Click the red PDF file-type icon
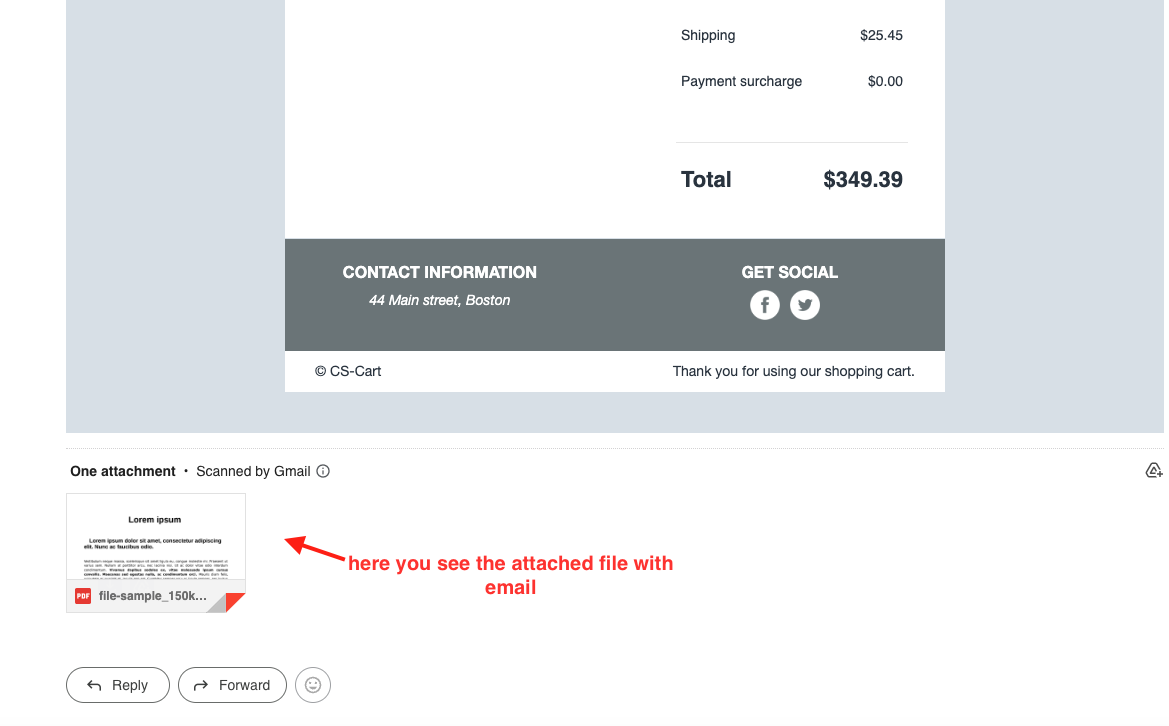The width and height of the screenshot is (1169, 726). click(83, 596)
